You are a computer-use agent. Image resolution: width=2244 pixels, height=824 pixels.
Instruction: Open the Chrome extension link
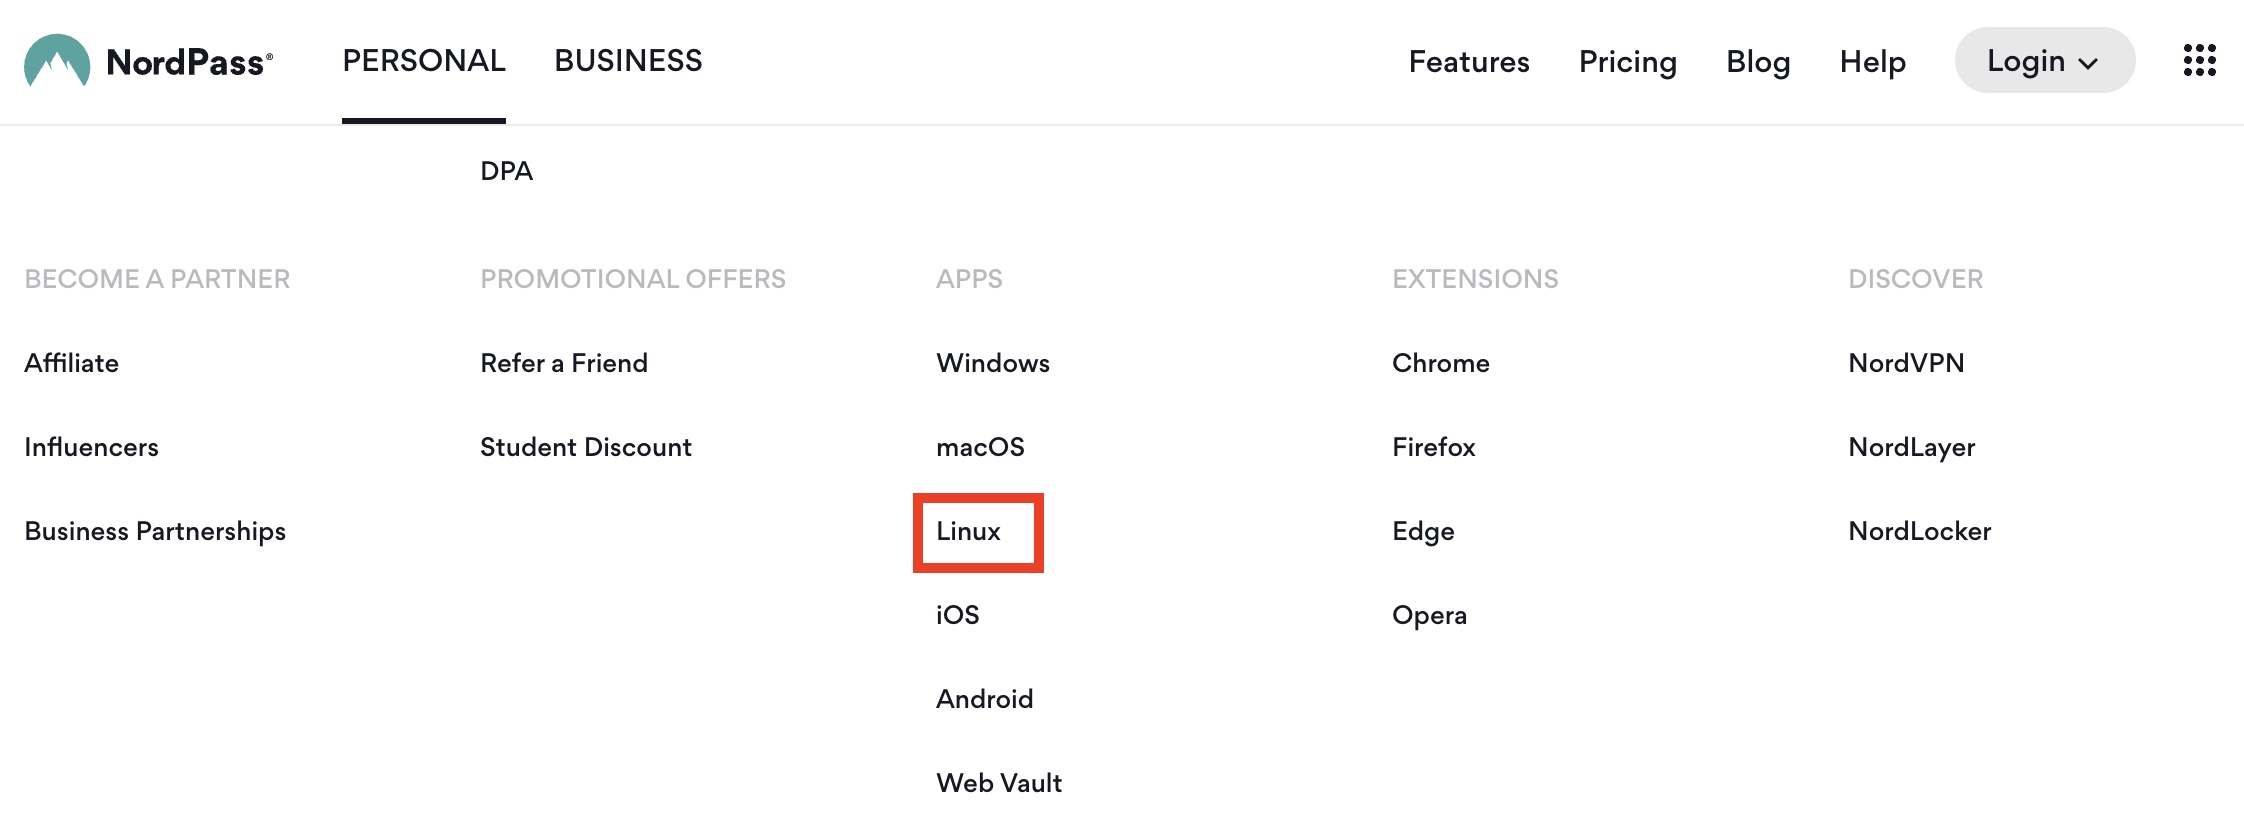click(1440, 363)
